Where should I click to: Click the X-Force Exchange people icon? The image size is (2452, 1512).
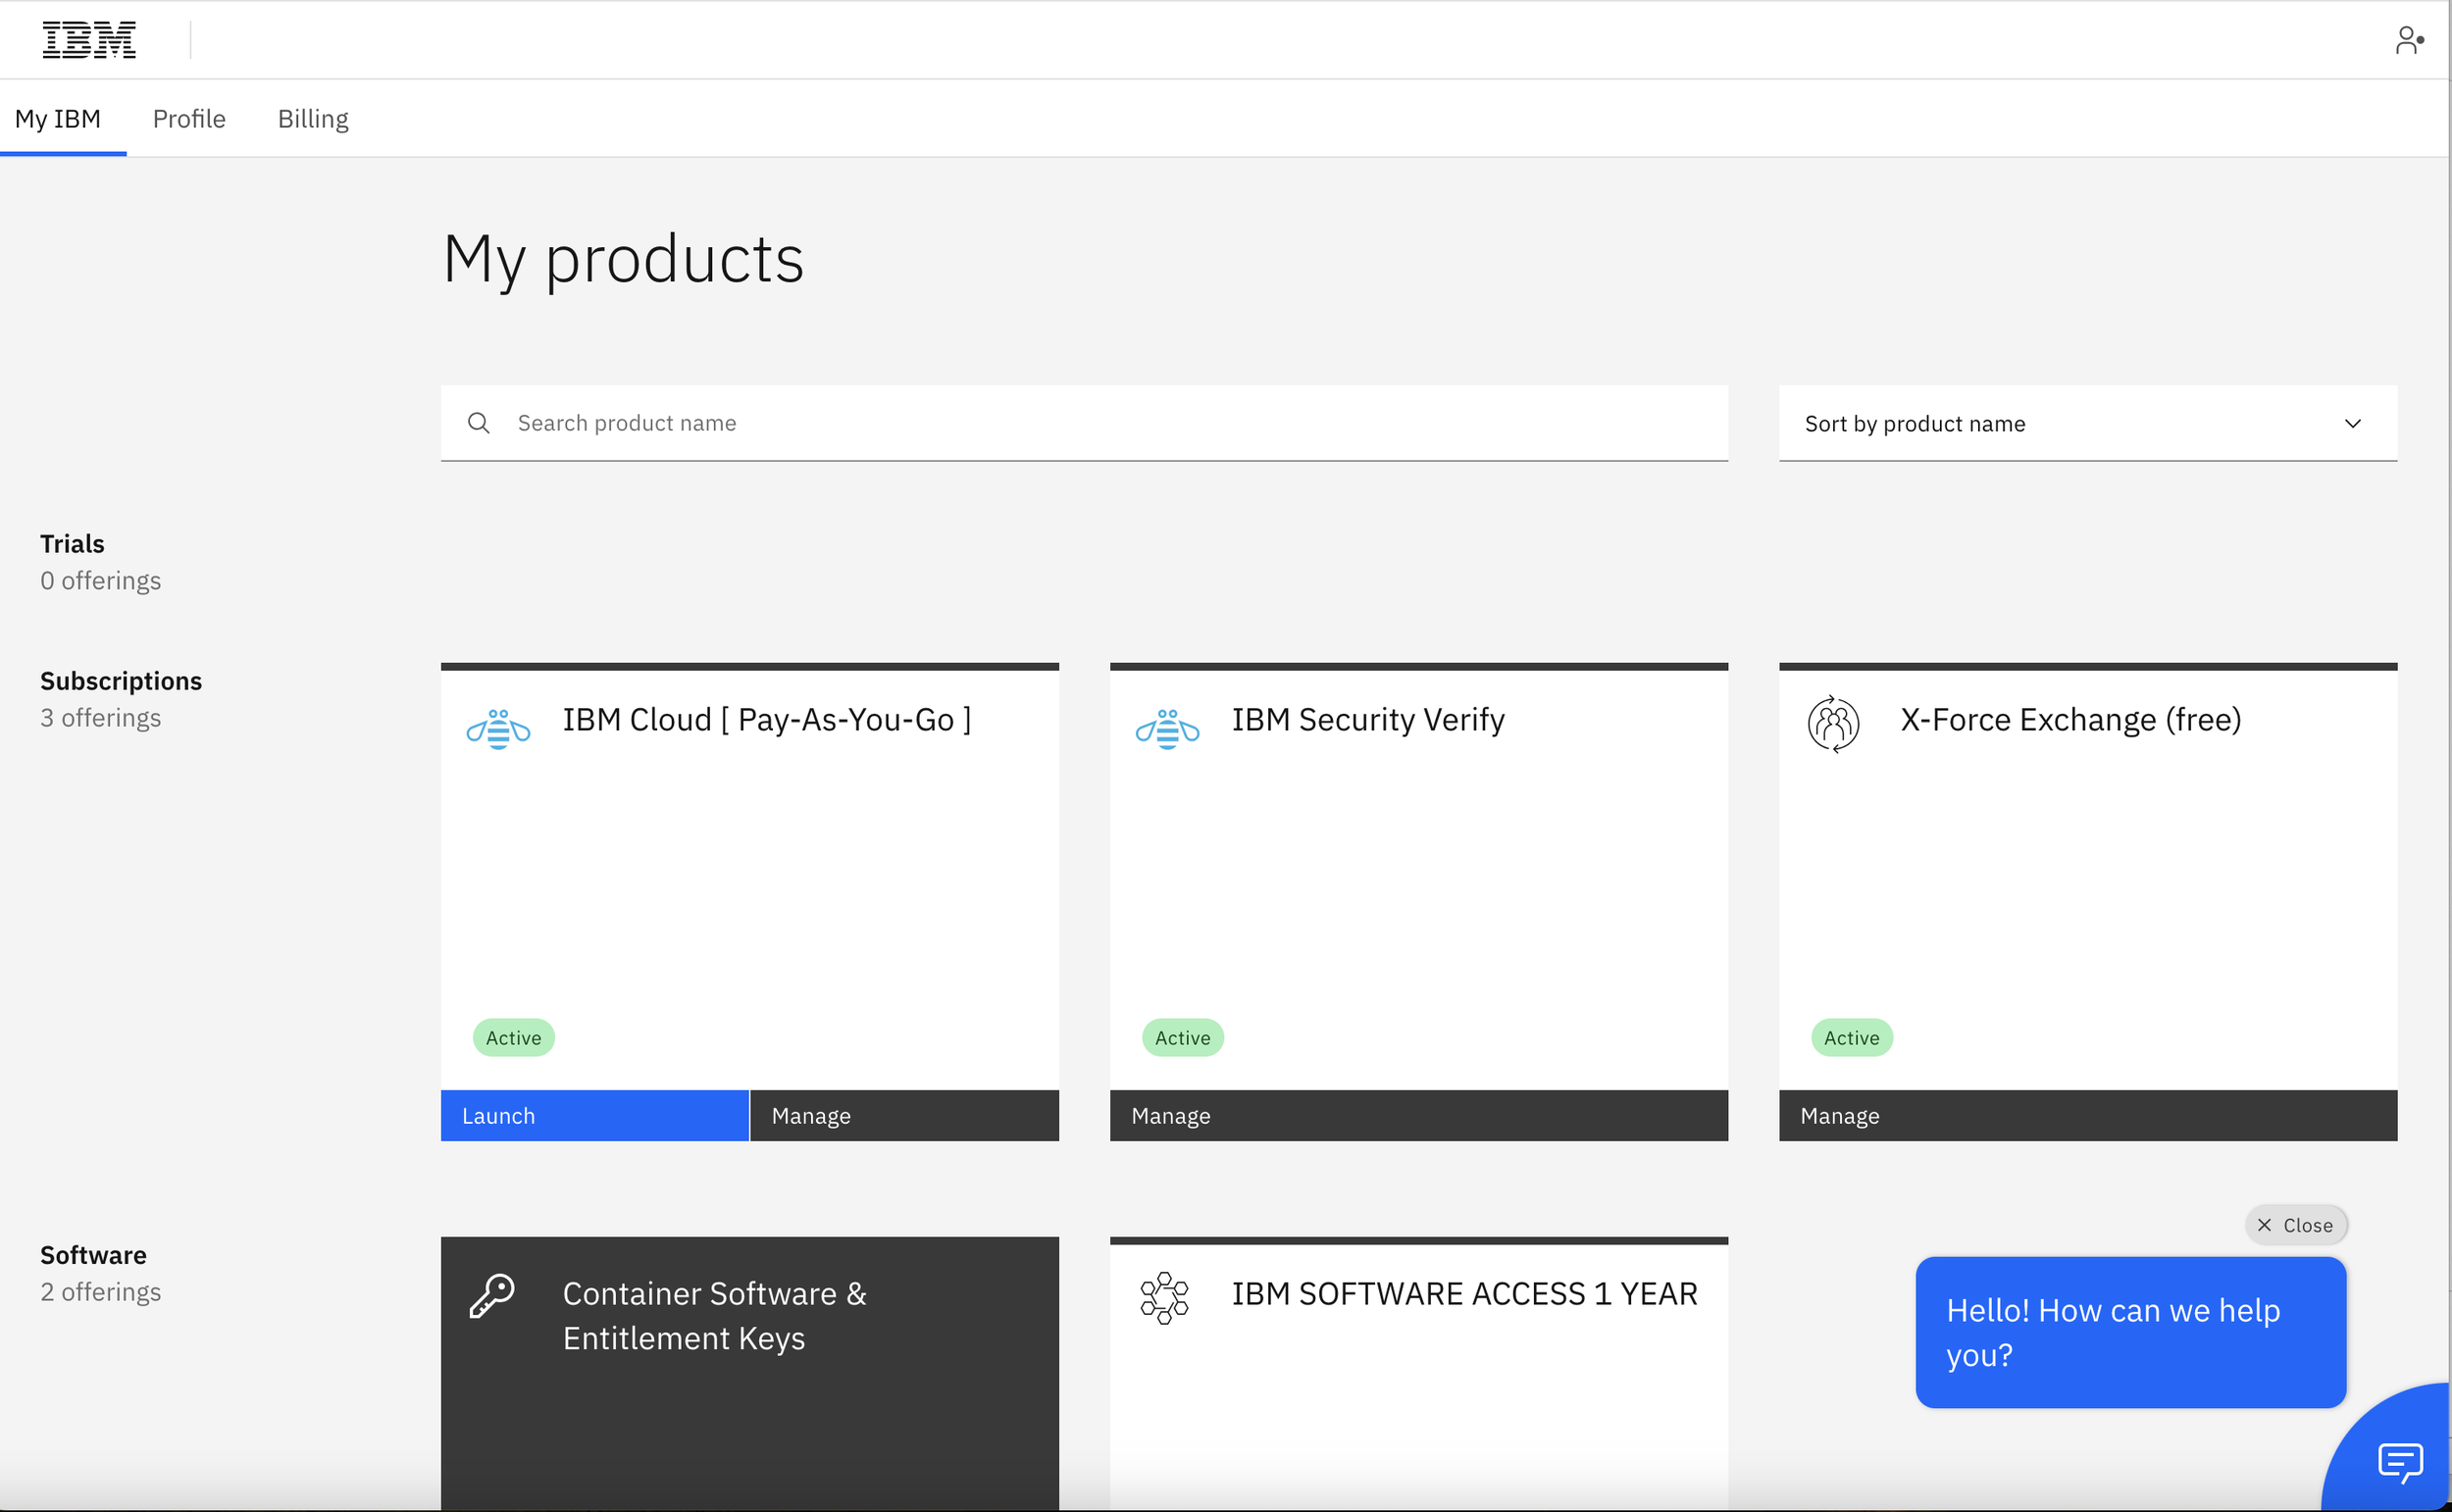[1833, 723]
